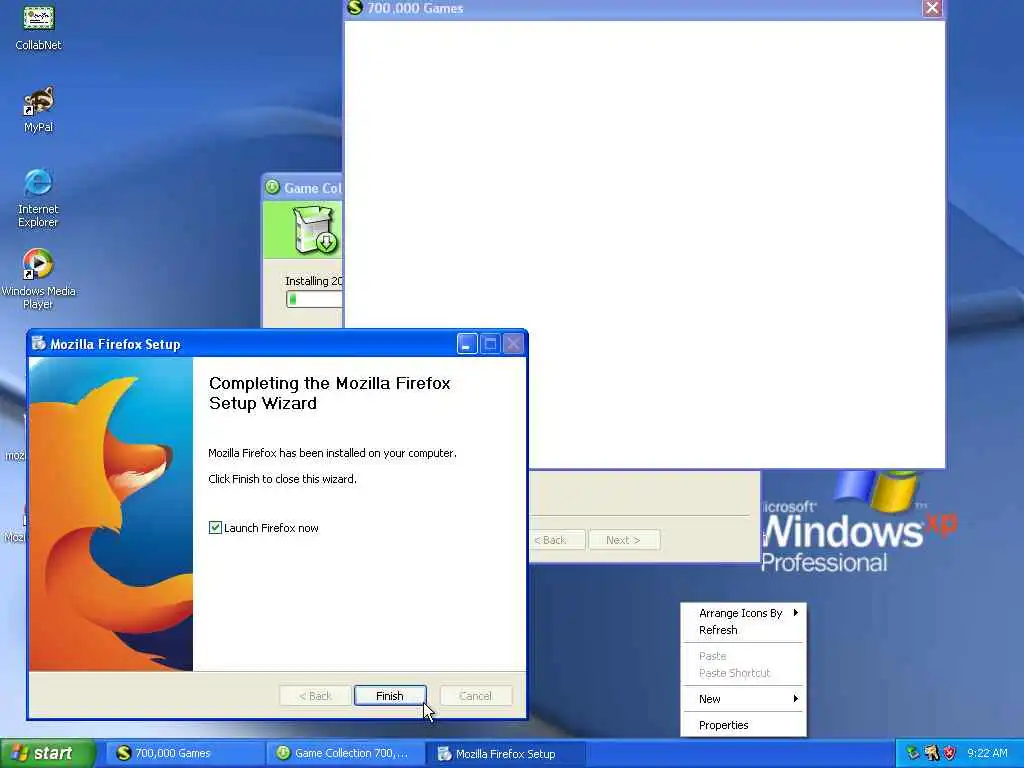Close the 700,000 Games window
Screen dimensions: 1024x768
[x=932, y=8]
